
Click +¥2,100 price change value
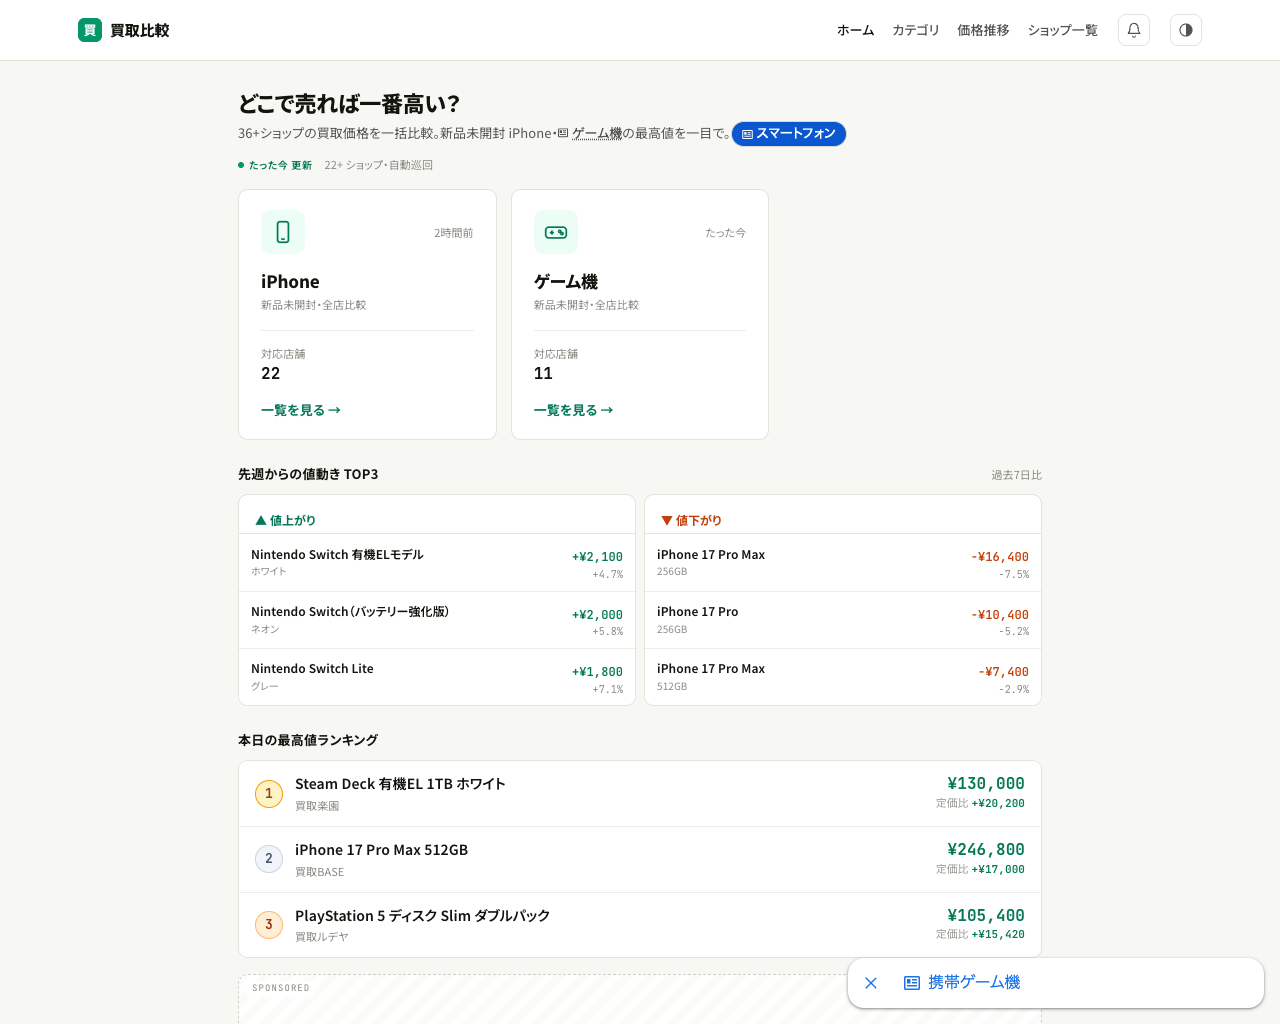point(597,557)
